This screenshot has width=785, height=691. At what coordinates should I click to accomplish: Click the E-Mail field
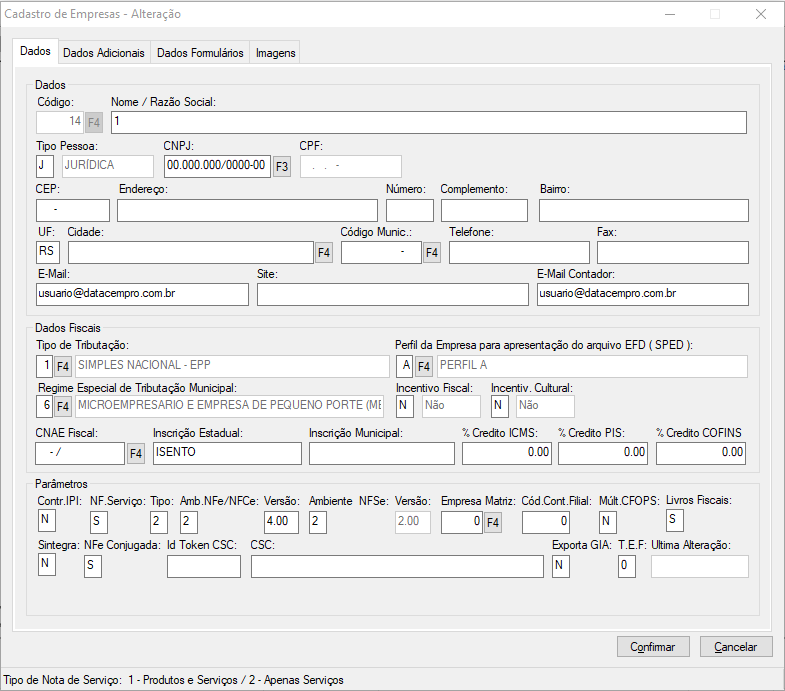pyautogui.click(x=142, y=294)
